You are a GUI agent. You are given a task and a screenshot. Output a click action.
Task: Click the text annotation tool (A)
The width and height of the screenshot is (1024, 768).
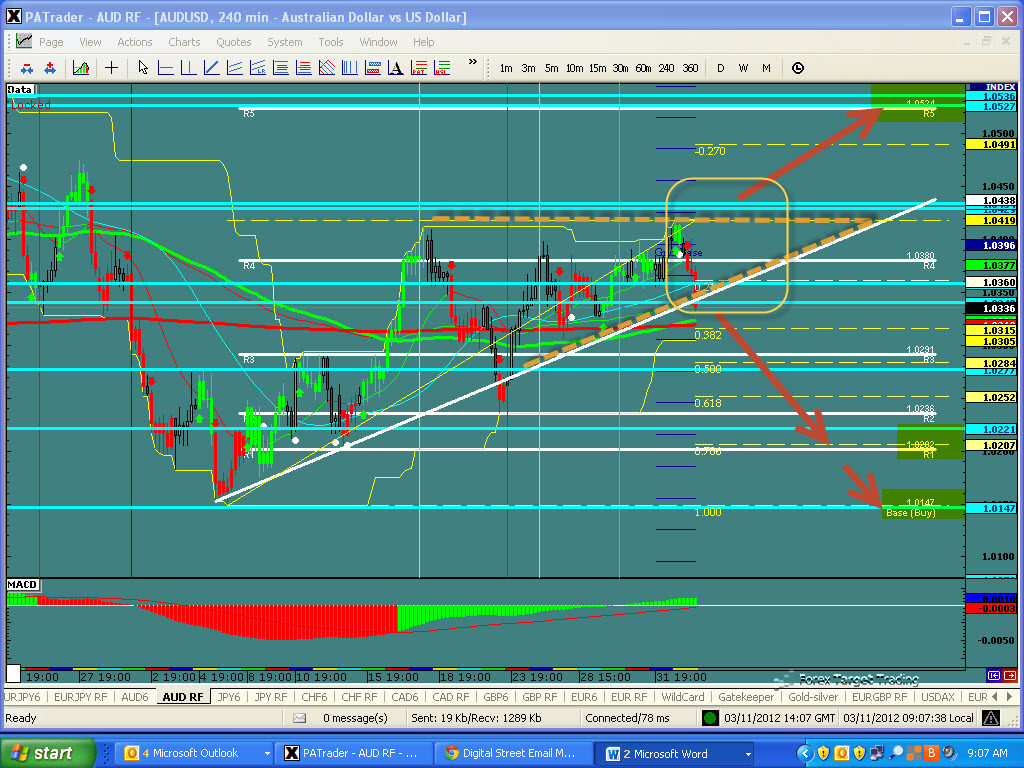tap(393, 68)
